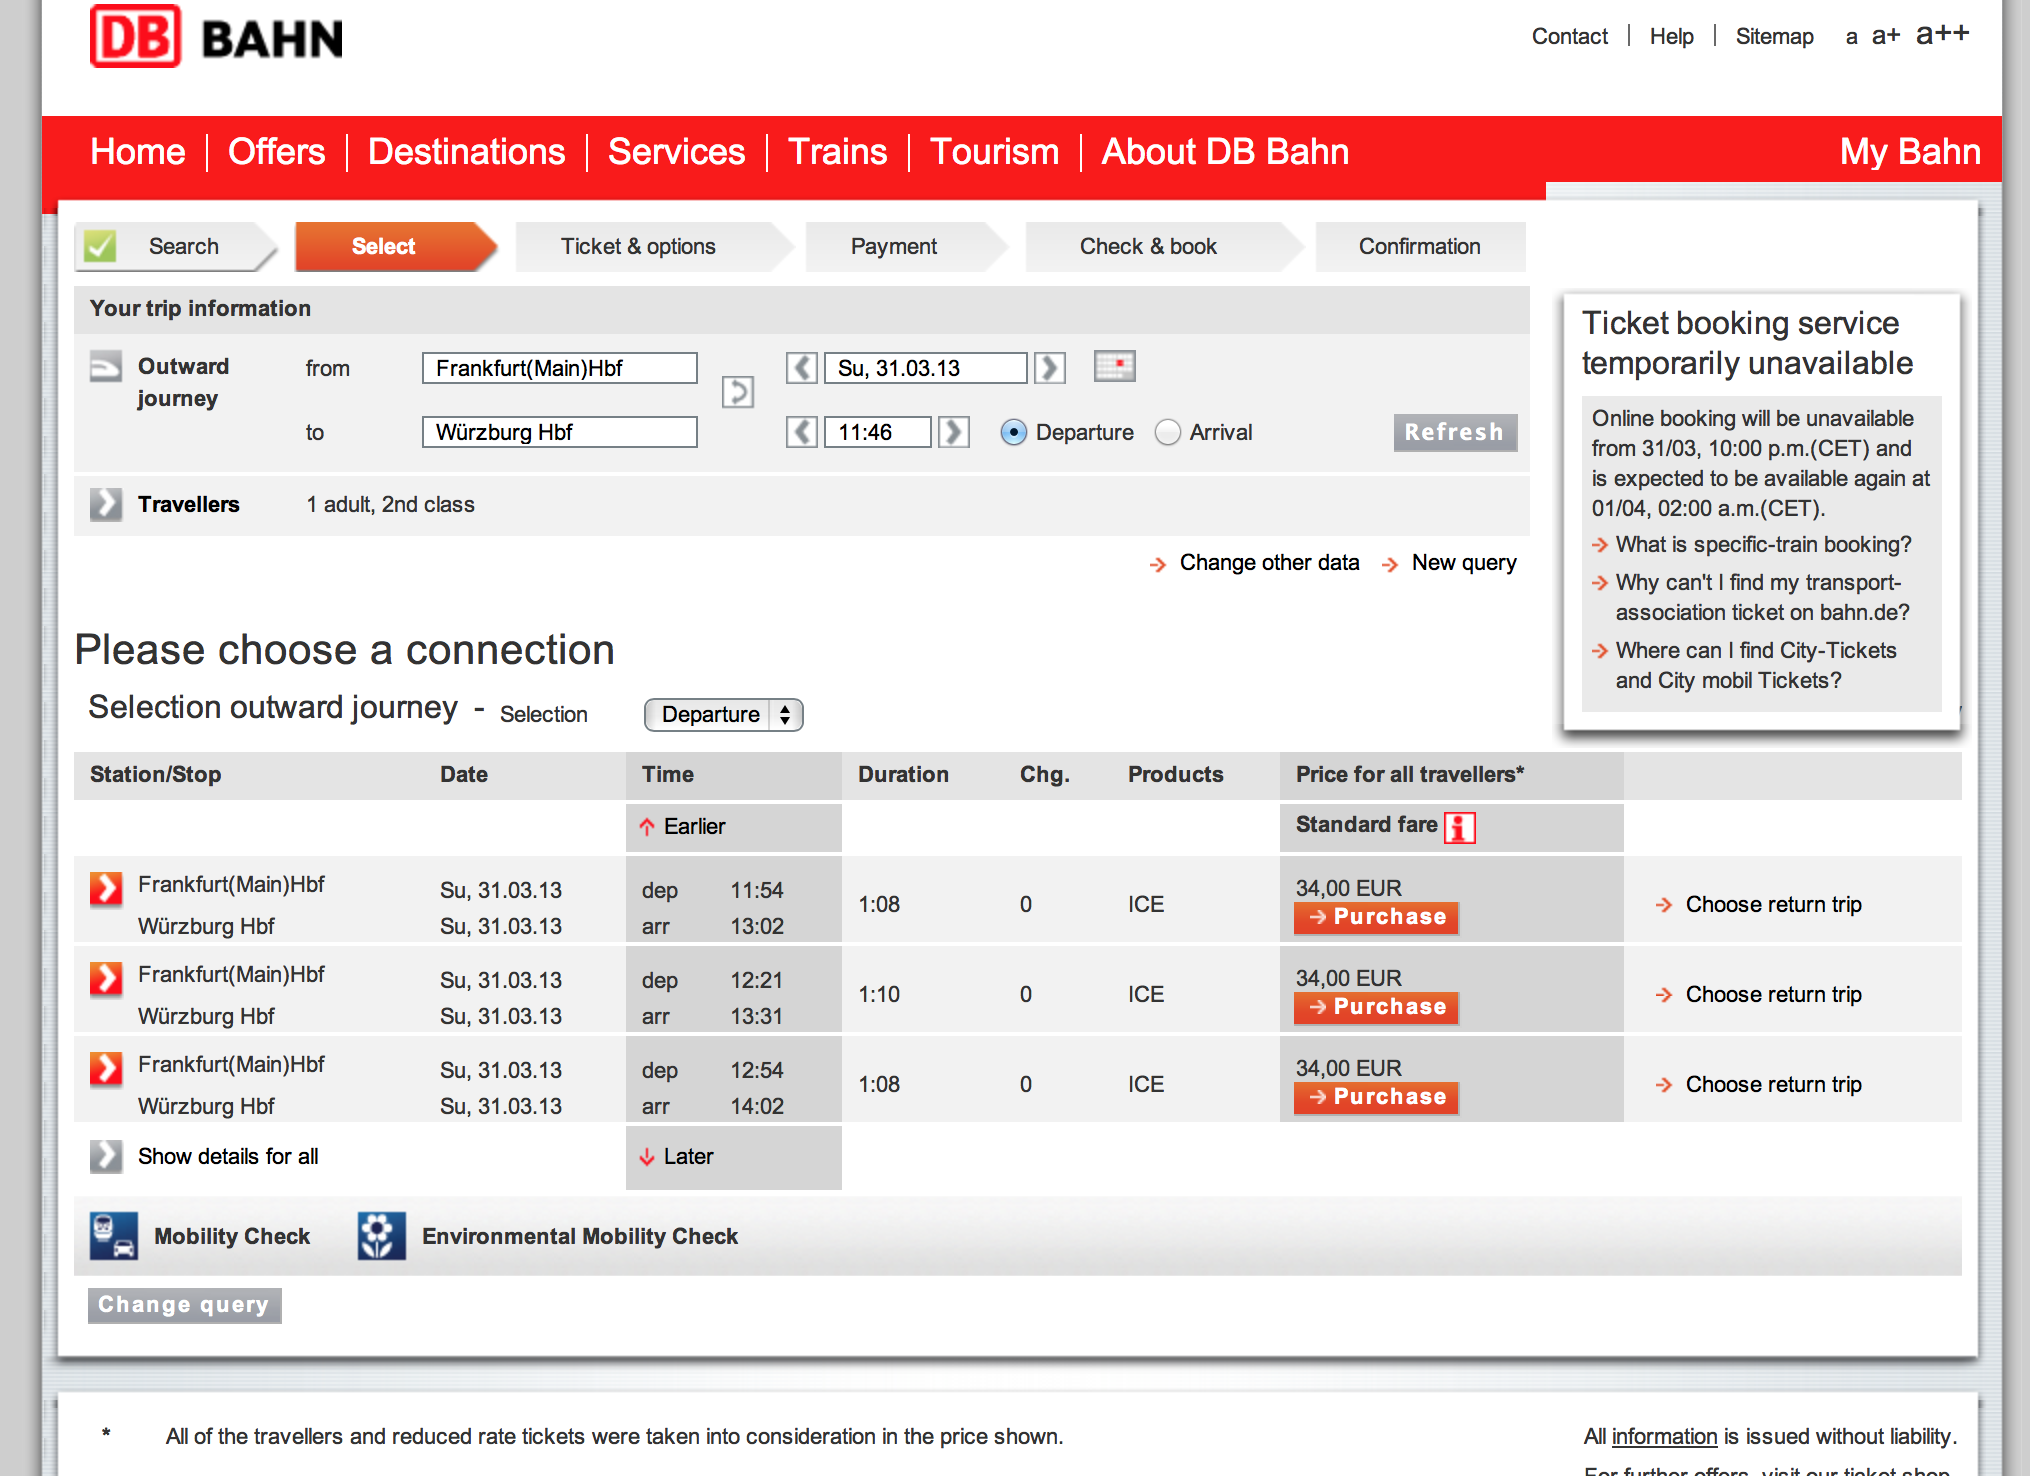Click the Payment step

tap(905, 246)
